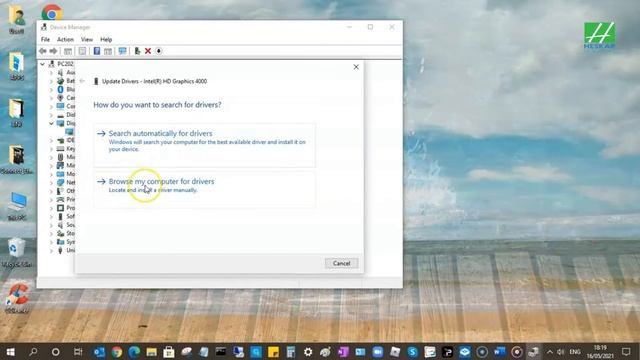The width and height of the screenshot is (640, 360).
Task: Expand the Batteries tree category
Action: [x=51, y=81]
